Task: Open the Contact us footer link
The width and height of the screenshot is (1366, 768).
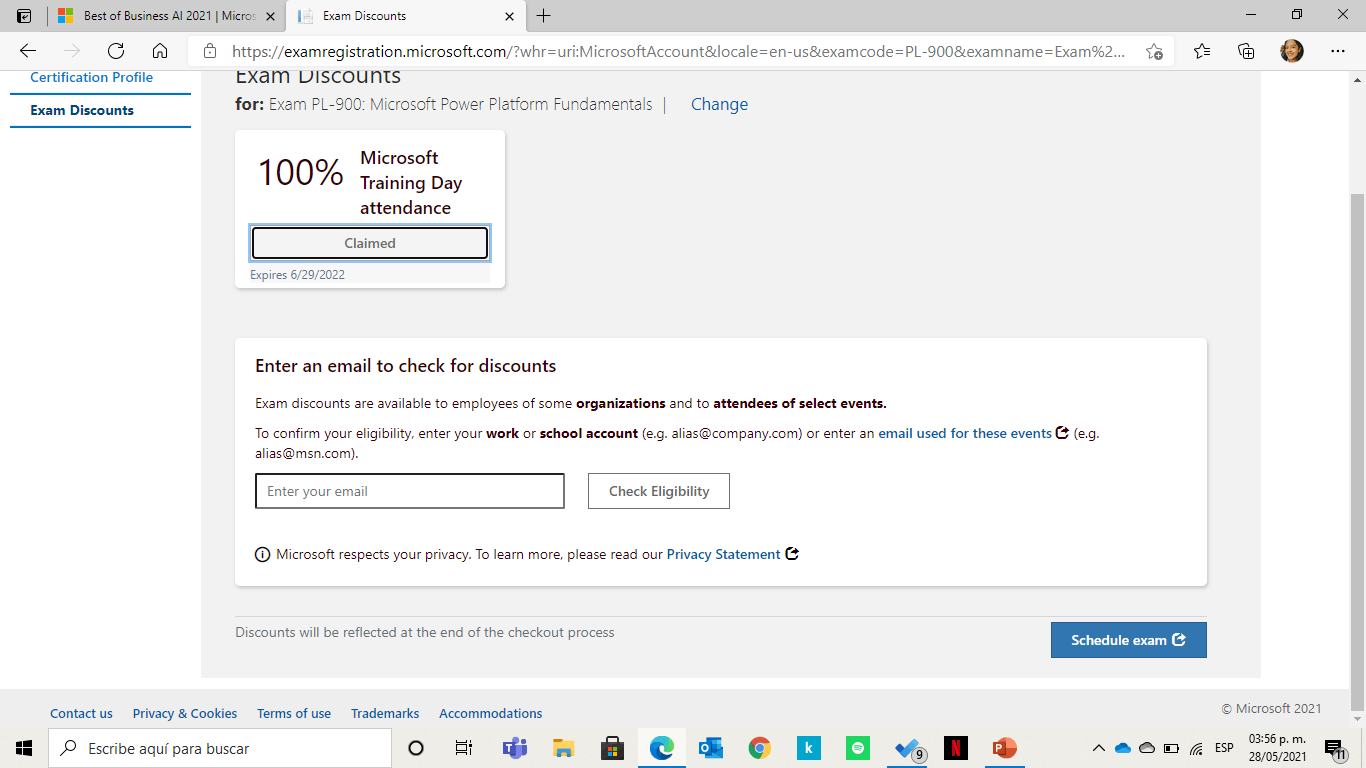Action: (x=81, y=713)
